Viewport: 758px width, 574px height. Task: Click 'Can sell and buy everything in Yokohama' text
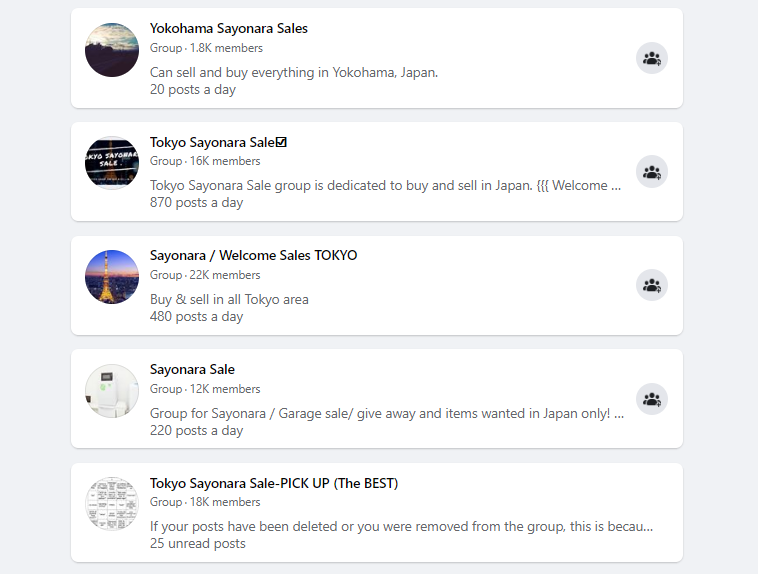[294, 72]
